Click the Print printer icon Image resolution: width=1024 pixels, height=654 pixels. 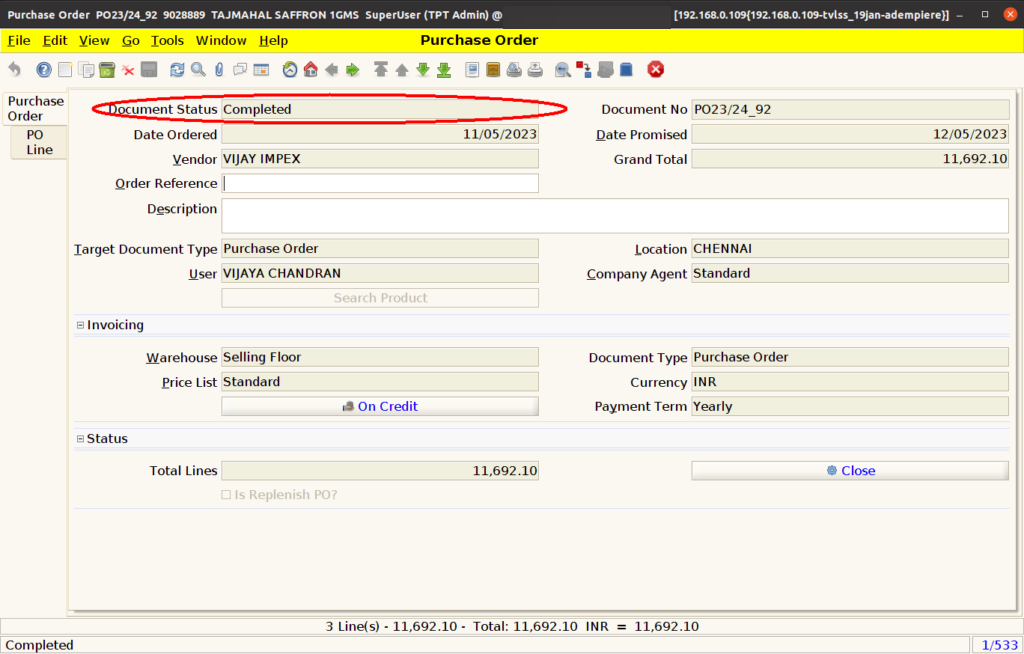(535, 69)
